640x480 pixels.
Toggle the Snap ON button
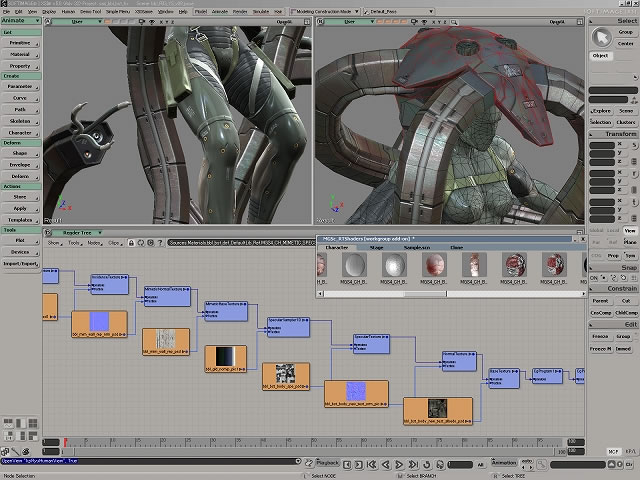click(x=592, y=277)
